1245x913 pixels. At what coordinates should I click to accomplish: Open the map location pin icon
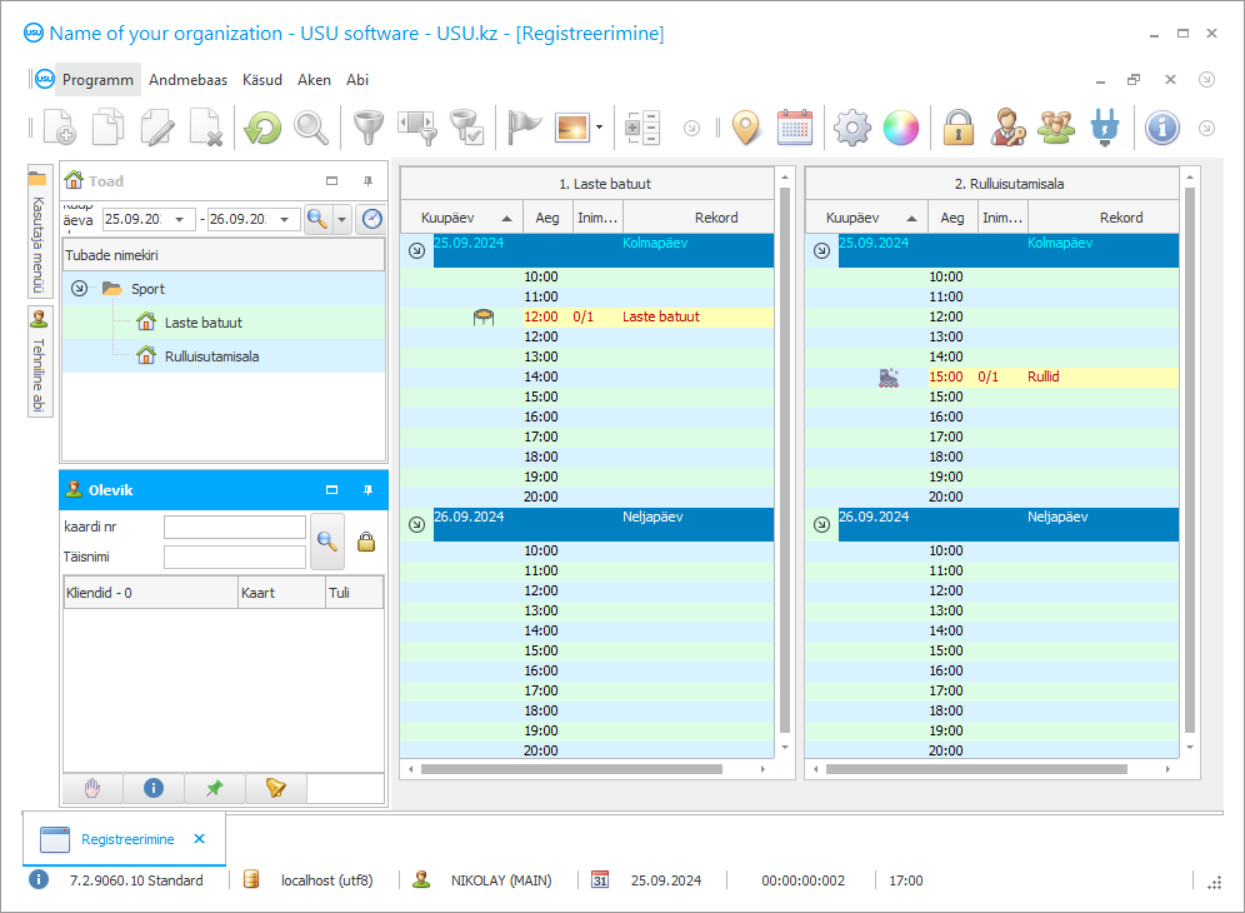(746, 128)
